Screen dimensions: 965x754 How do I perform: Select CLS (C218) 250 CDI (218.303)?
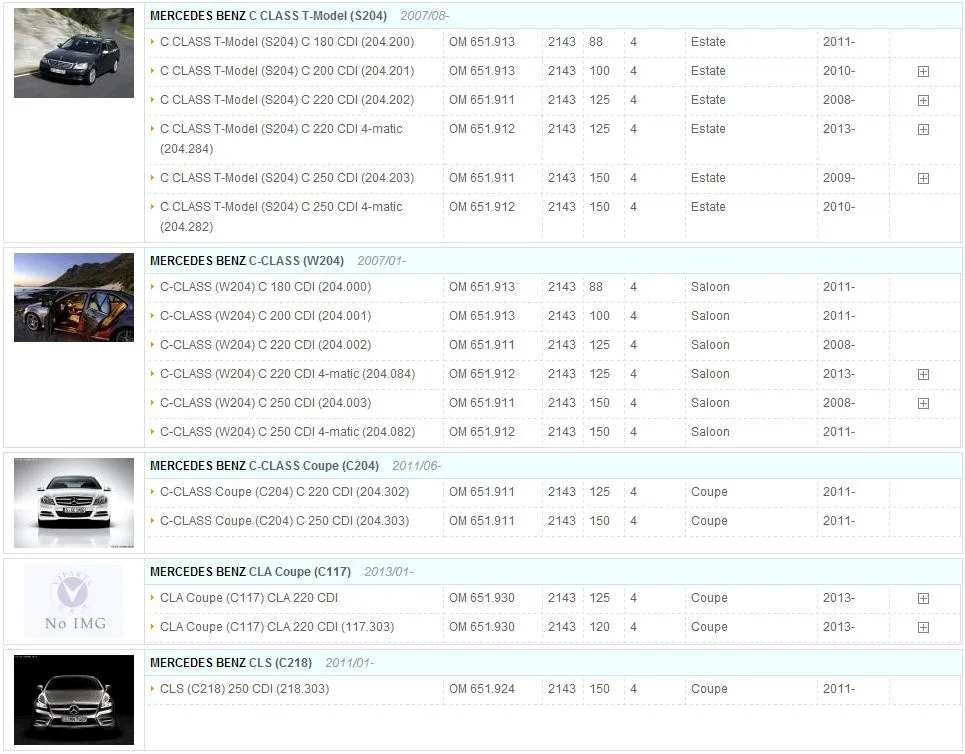point(244,689)
